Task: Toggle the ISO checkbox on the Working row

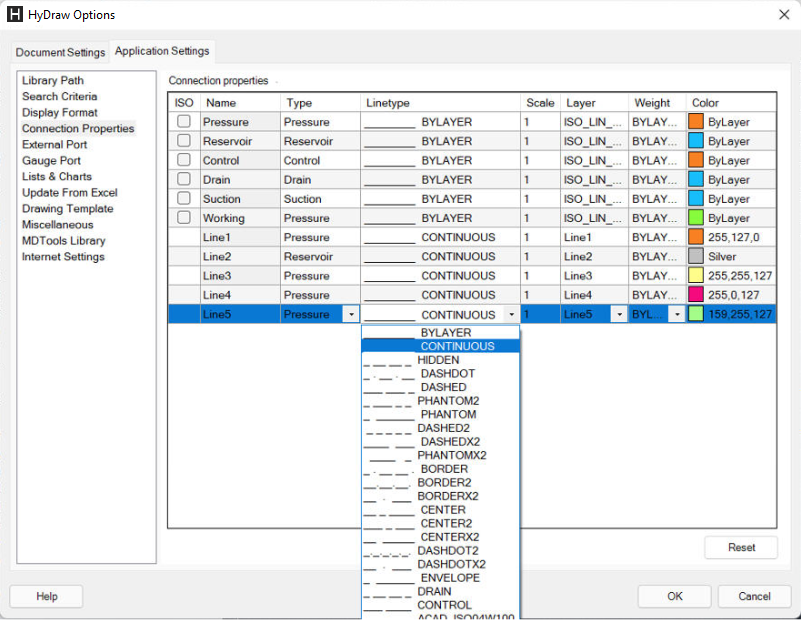Action: 184,218
